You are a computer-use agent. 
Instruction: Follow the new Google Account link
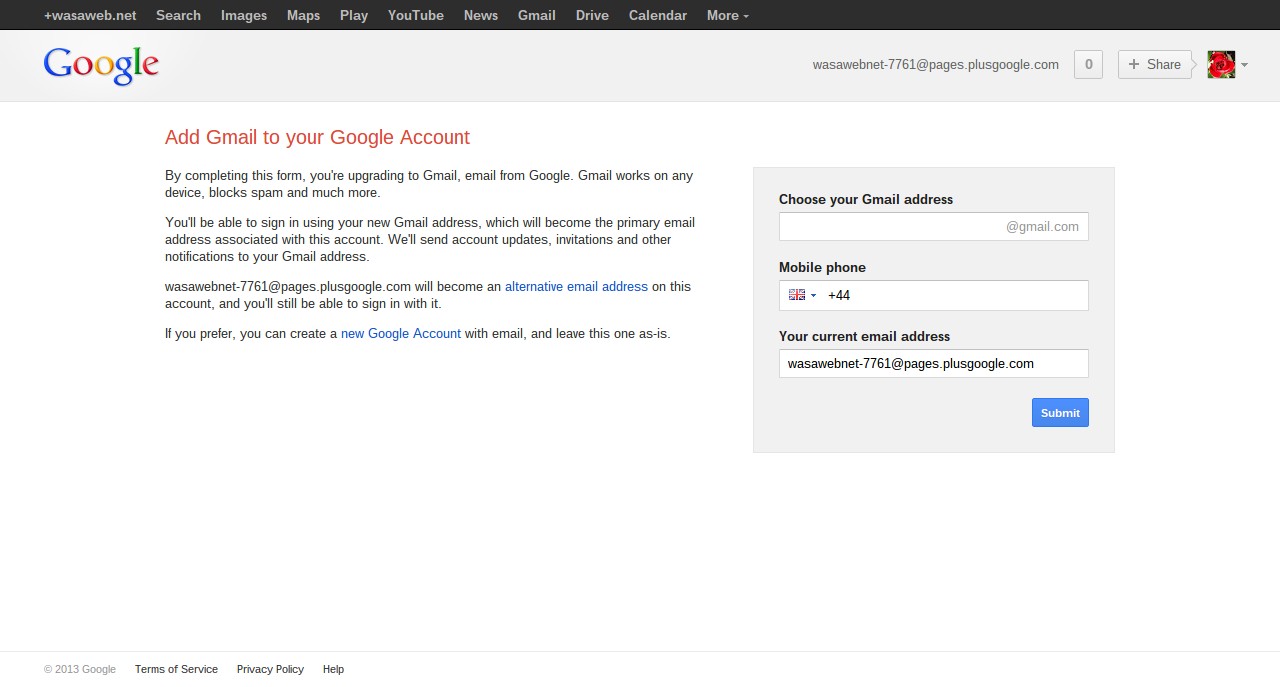click(401, 334)
